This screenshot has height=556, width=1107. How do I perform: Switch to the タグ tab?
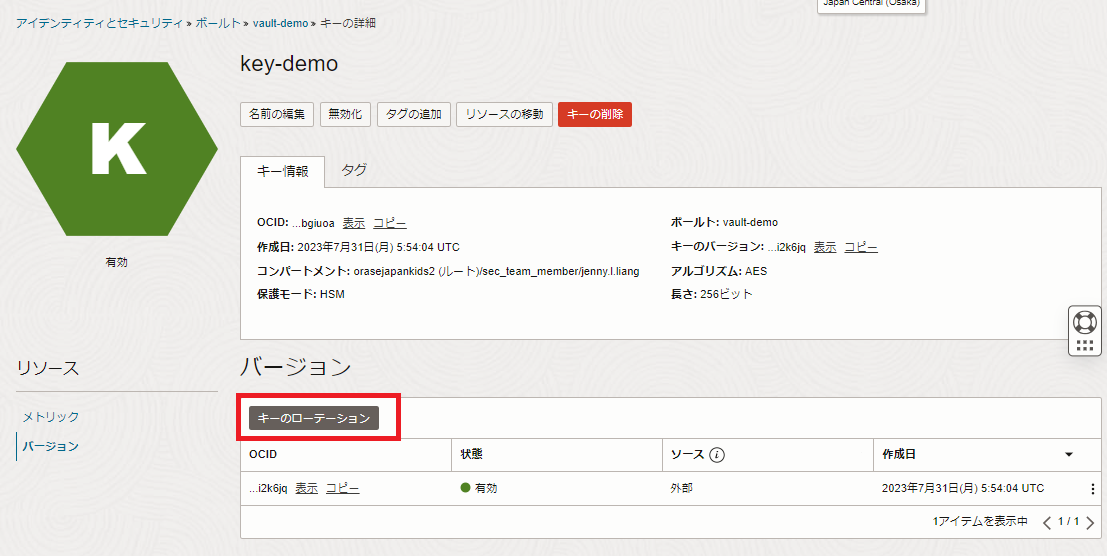coord(354,170)
